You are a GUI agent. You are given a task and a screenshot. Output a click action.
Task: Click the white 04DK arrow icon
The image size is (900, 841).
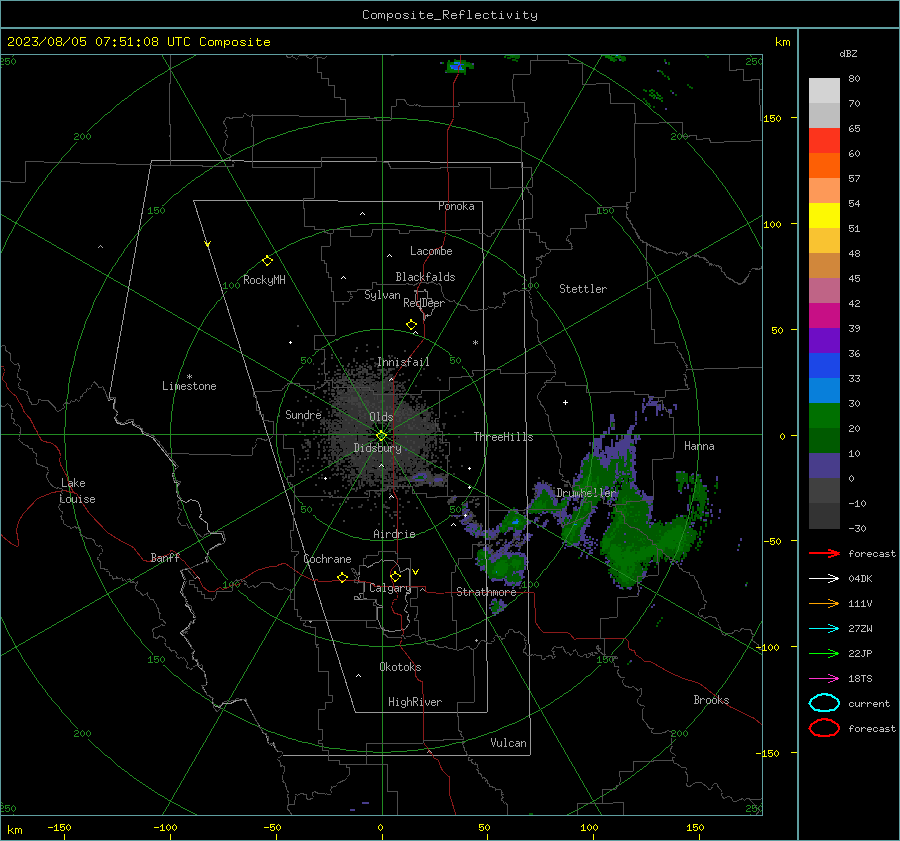[824, 579]
